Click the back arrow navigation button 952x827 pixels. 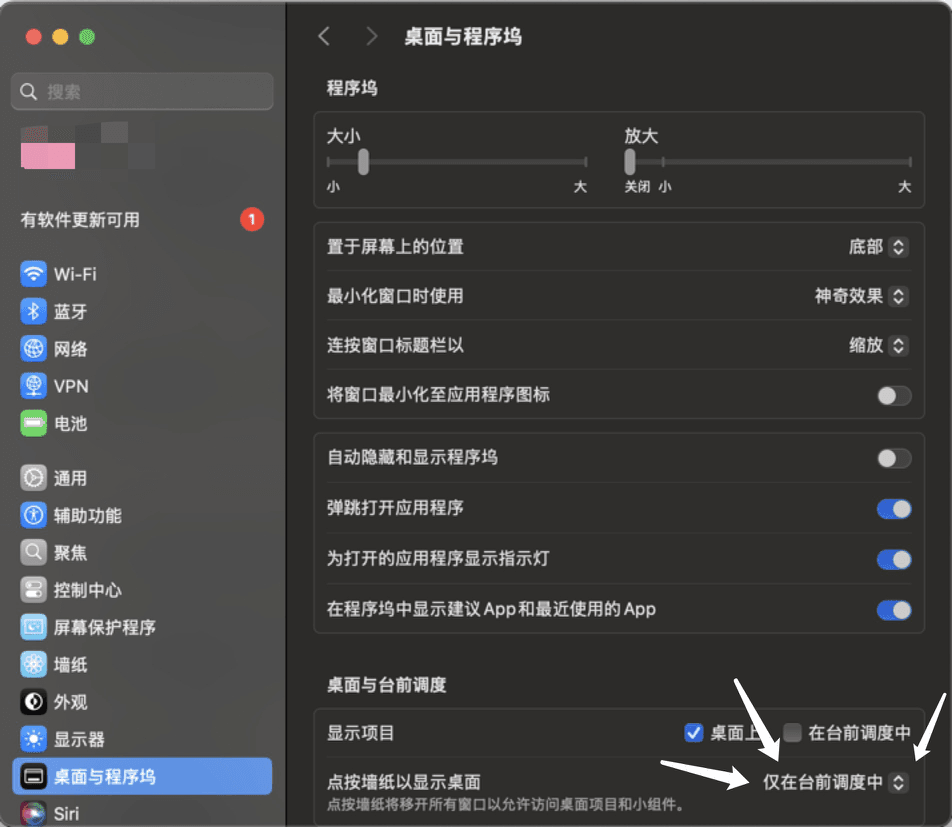click(323, 35)
